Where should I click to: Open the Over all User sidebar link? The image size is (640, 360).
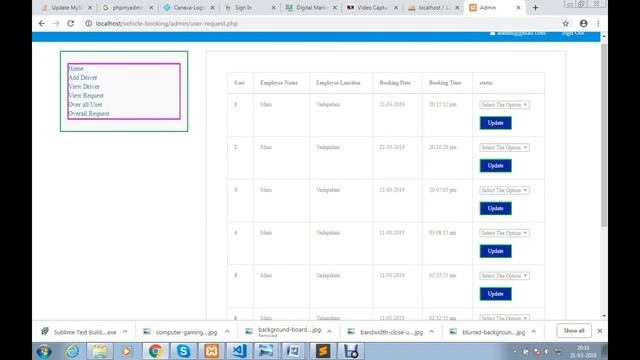[x=85, y=104]
